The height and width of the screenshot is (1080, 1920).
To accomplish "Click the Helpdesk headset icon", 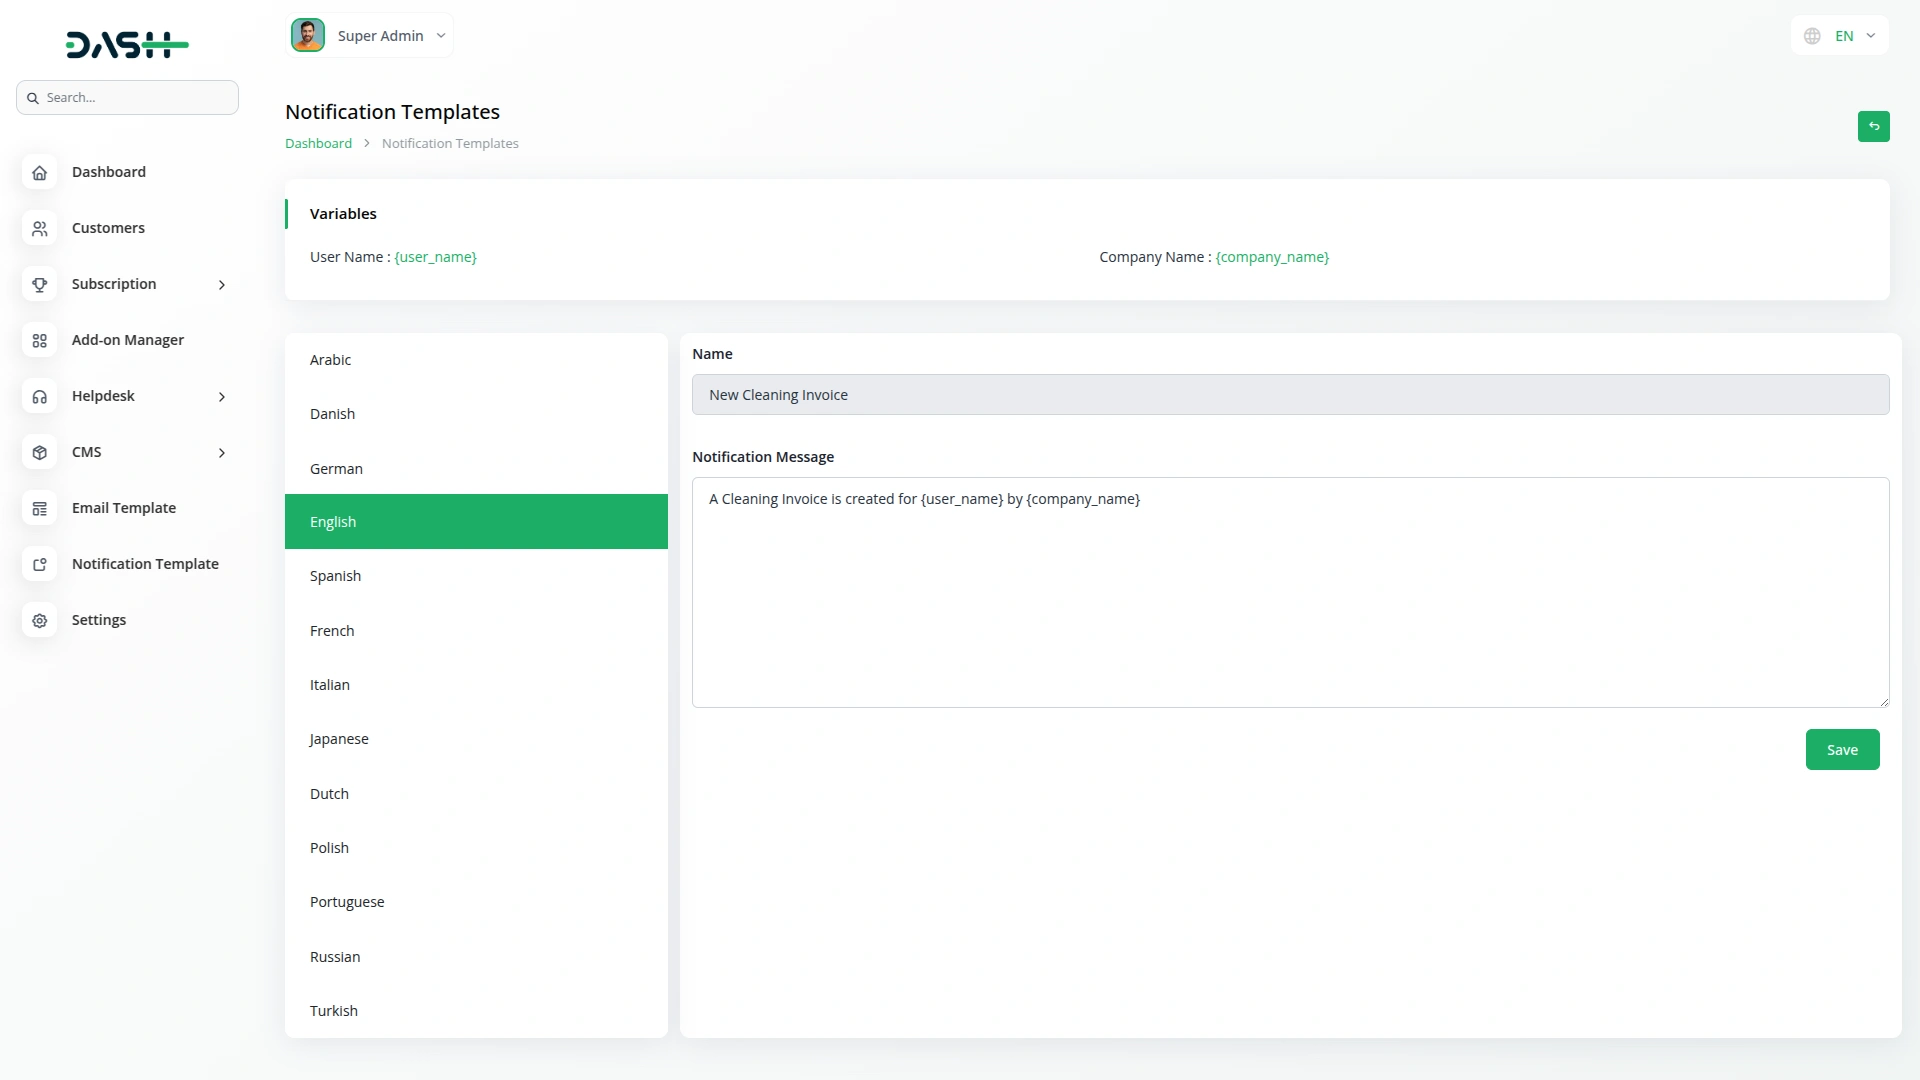I will click(x=40, y=396).
